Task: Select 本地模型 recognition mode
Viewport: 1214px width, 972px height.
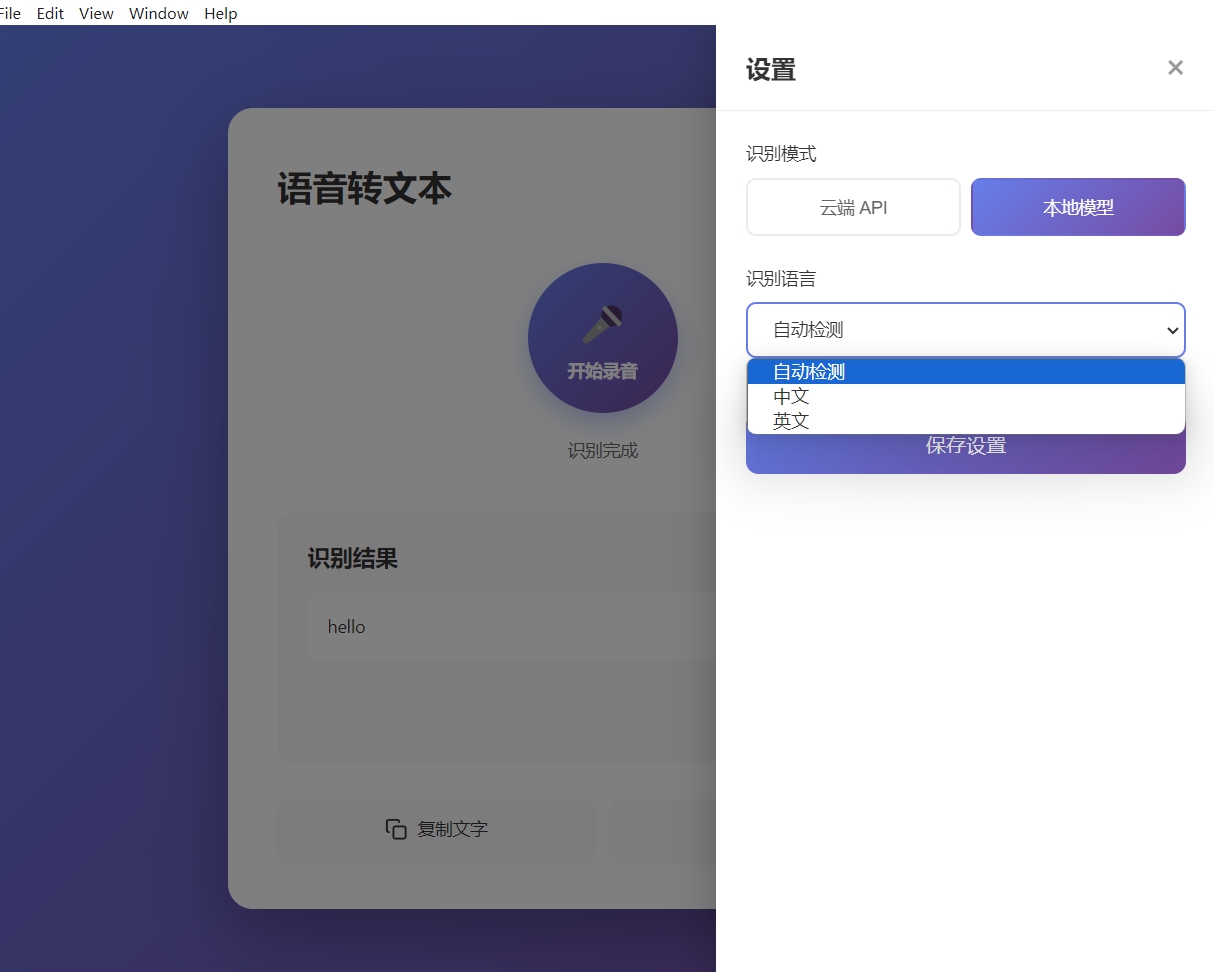Action: (x=1077, y=207)
